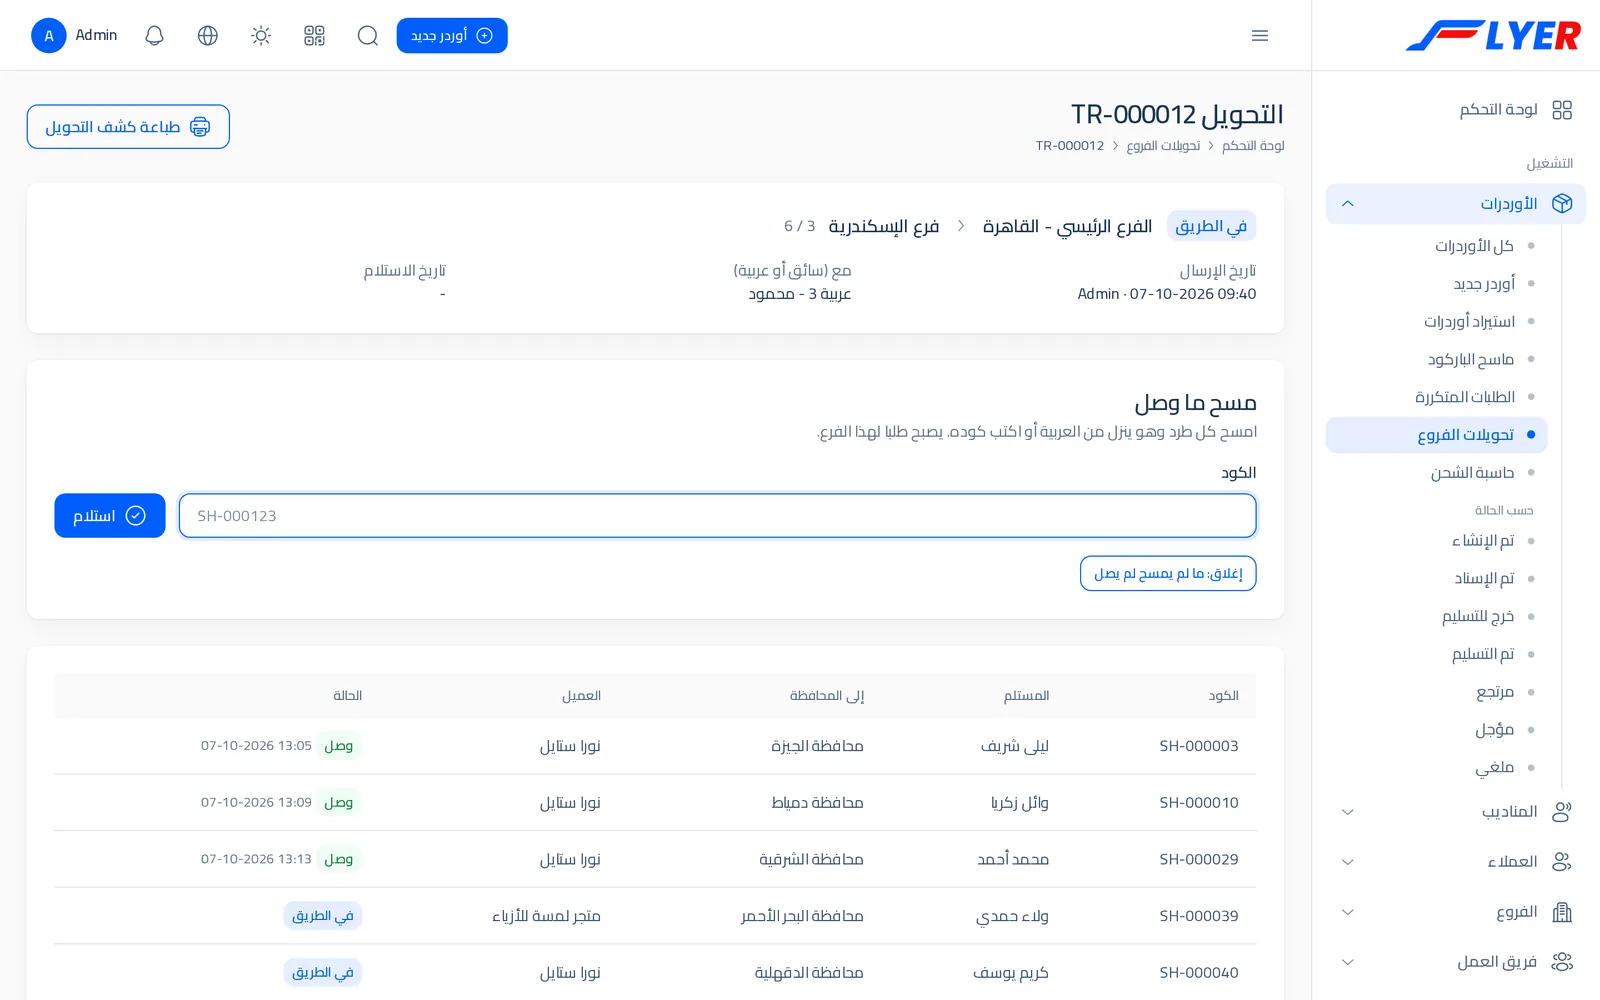
Task: Click the المناديب couriers icon
Action: point(1562,812)
